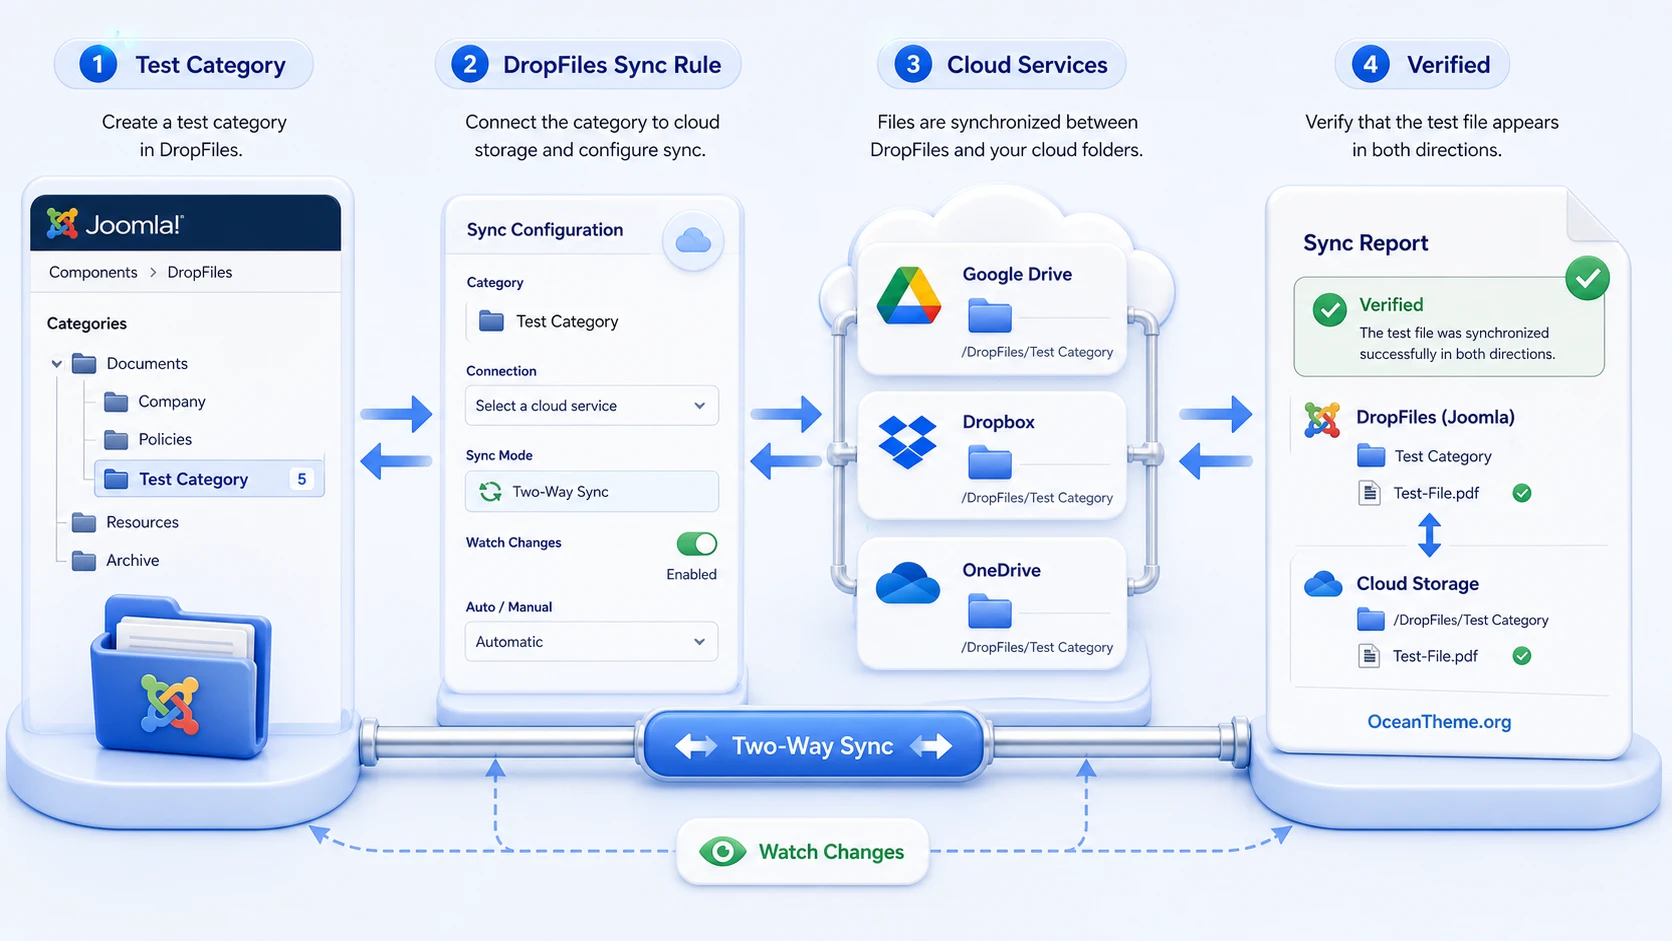Click the blue cloud icon beside Cloud Storage

[1323, 584]
